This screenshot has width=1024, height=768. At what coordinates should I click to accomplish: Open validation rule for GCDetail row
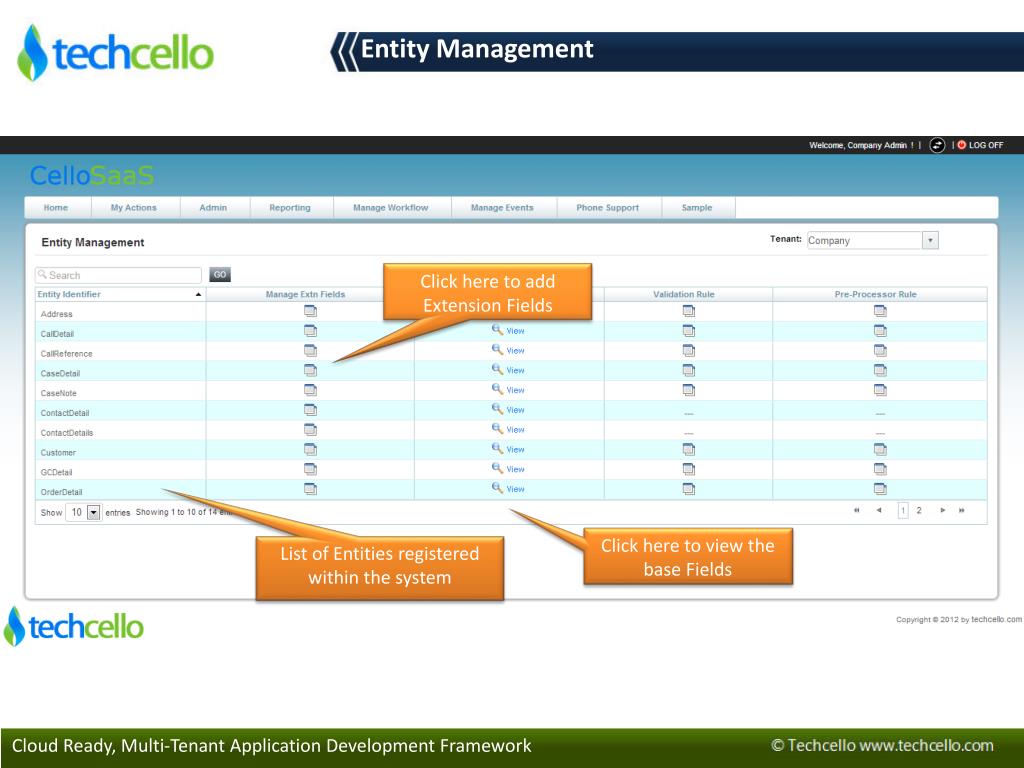(688, 469)
